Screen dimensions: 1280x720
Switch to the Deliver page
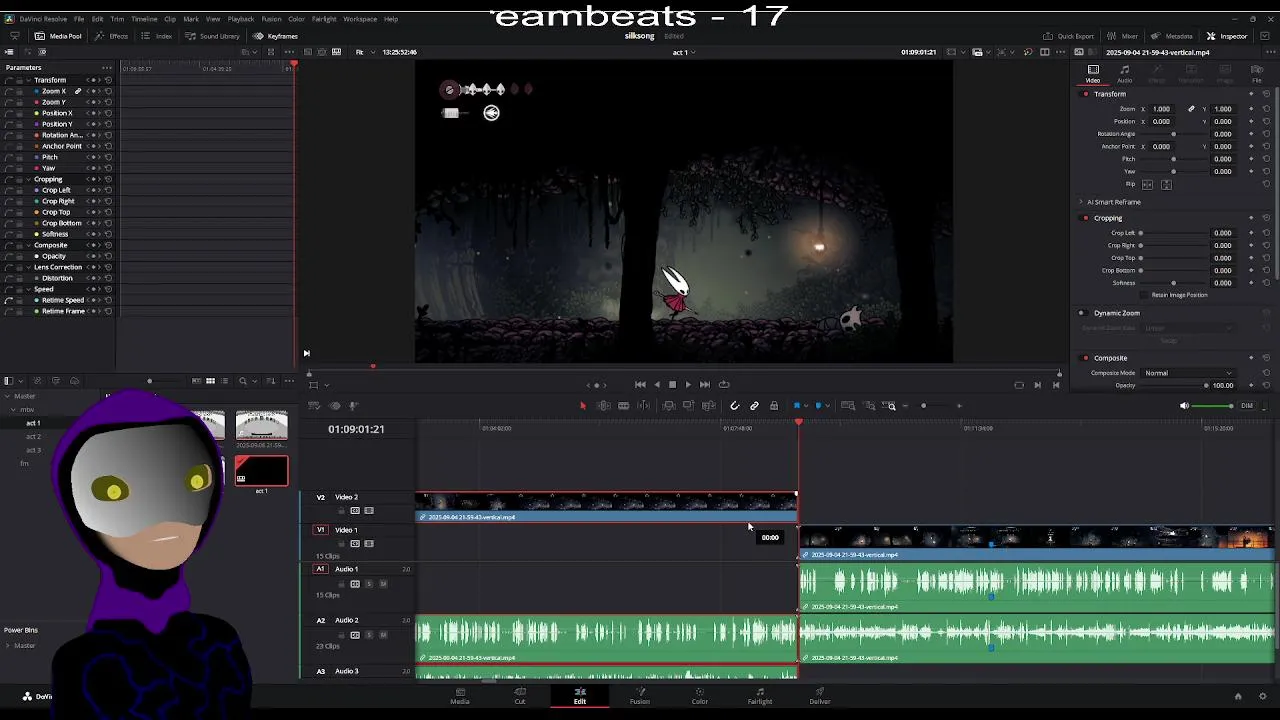(820, 696)
